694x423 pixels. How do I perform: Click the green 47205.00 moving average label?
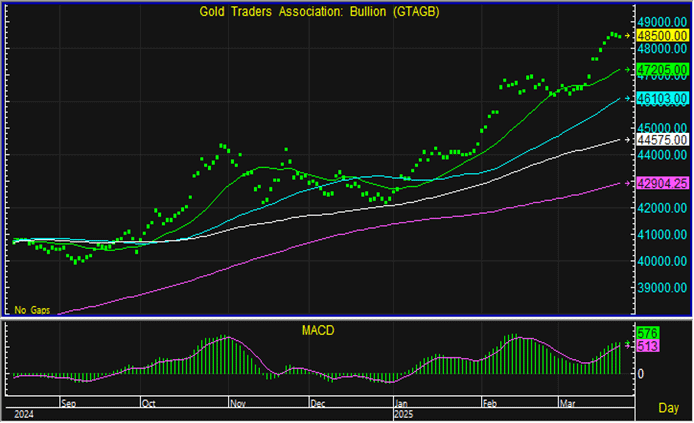coord(661,69)
